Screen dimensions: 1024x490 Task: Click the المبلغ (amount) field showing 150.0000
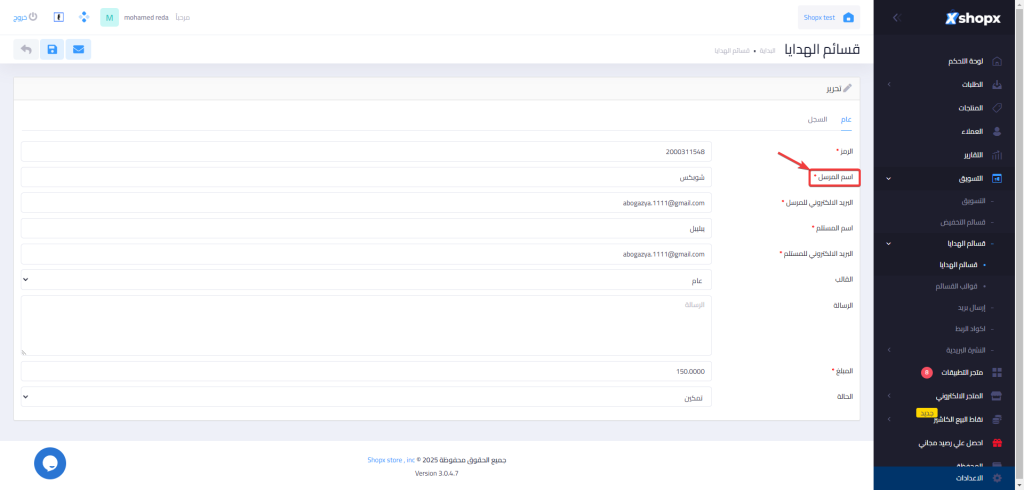click(x=365, y=371)
